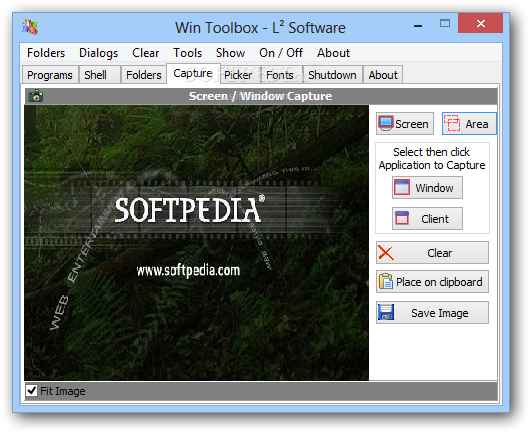This screenshot has height=433, width=530.
Task: Click the Window capture button
Action: [x=427, y=188]
